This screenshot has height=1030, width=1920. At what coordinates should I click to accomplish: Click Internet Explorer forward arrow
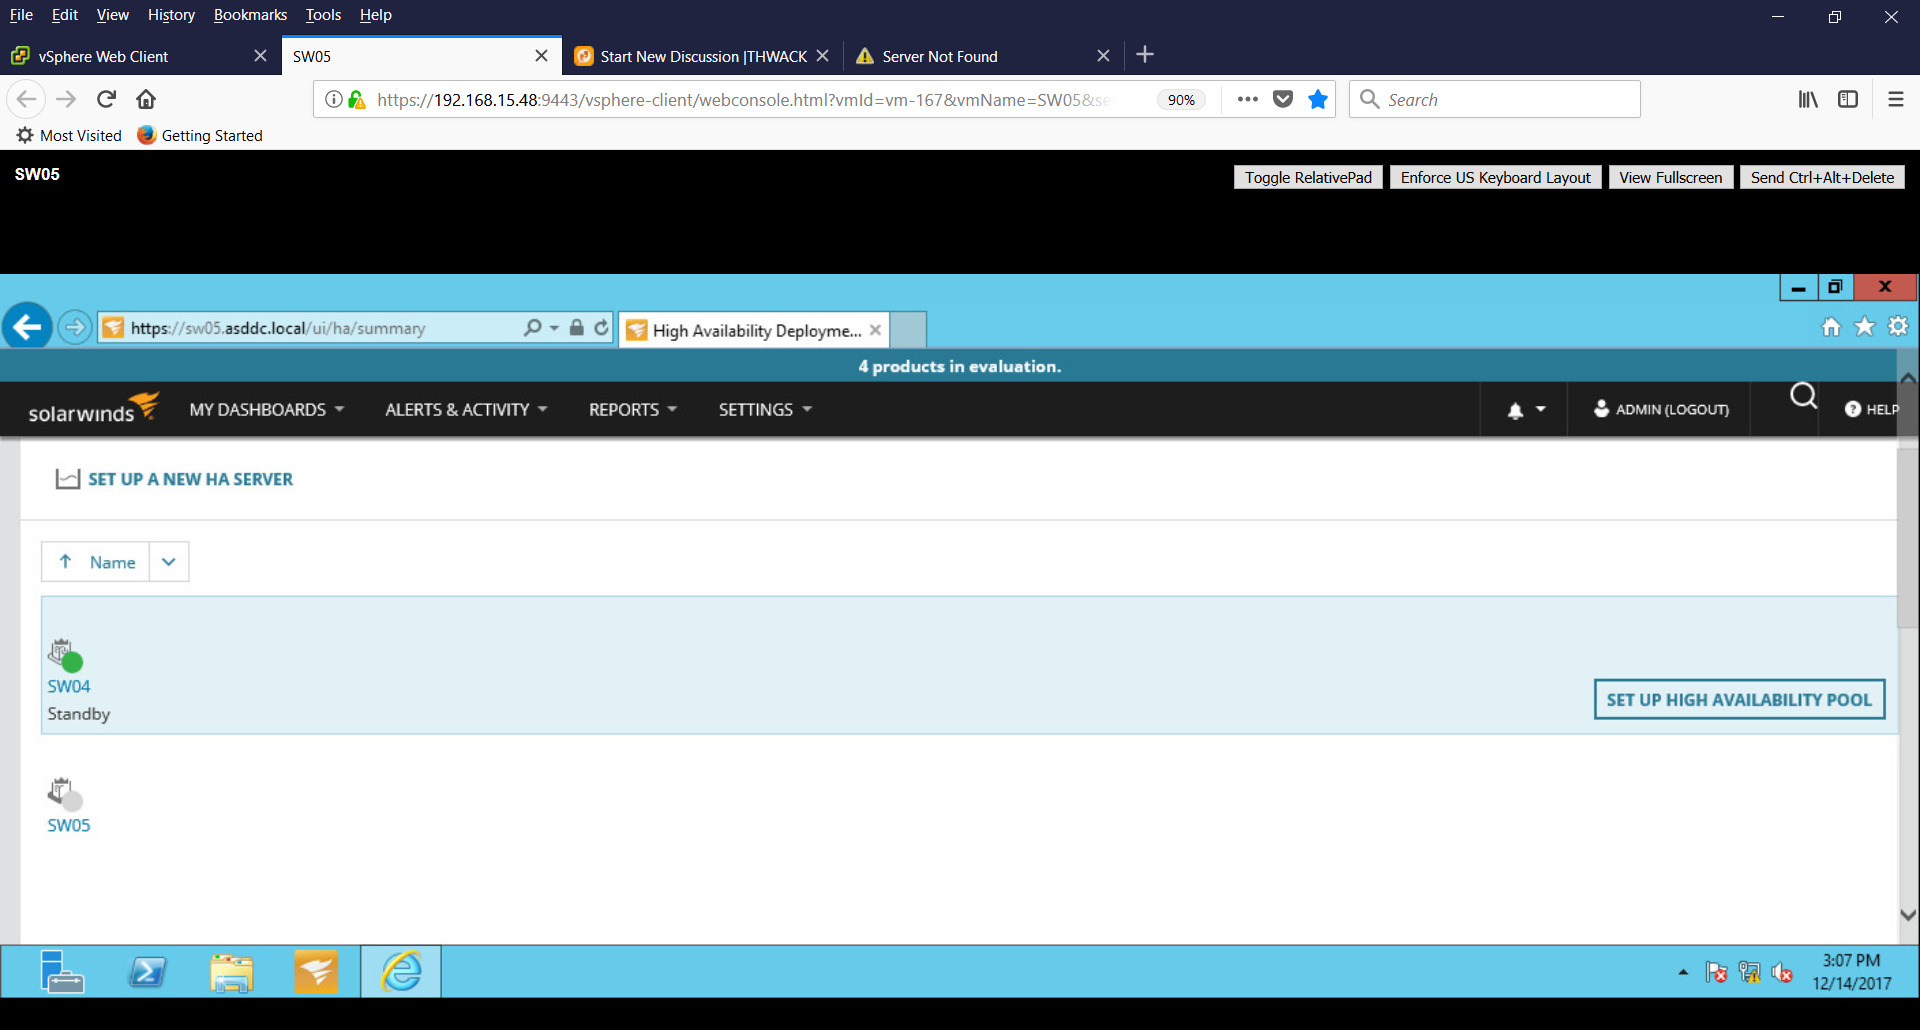point(74,327)
